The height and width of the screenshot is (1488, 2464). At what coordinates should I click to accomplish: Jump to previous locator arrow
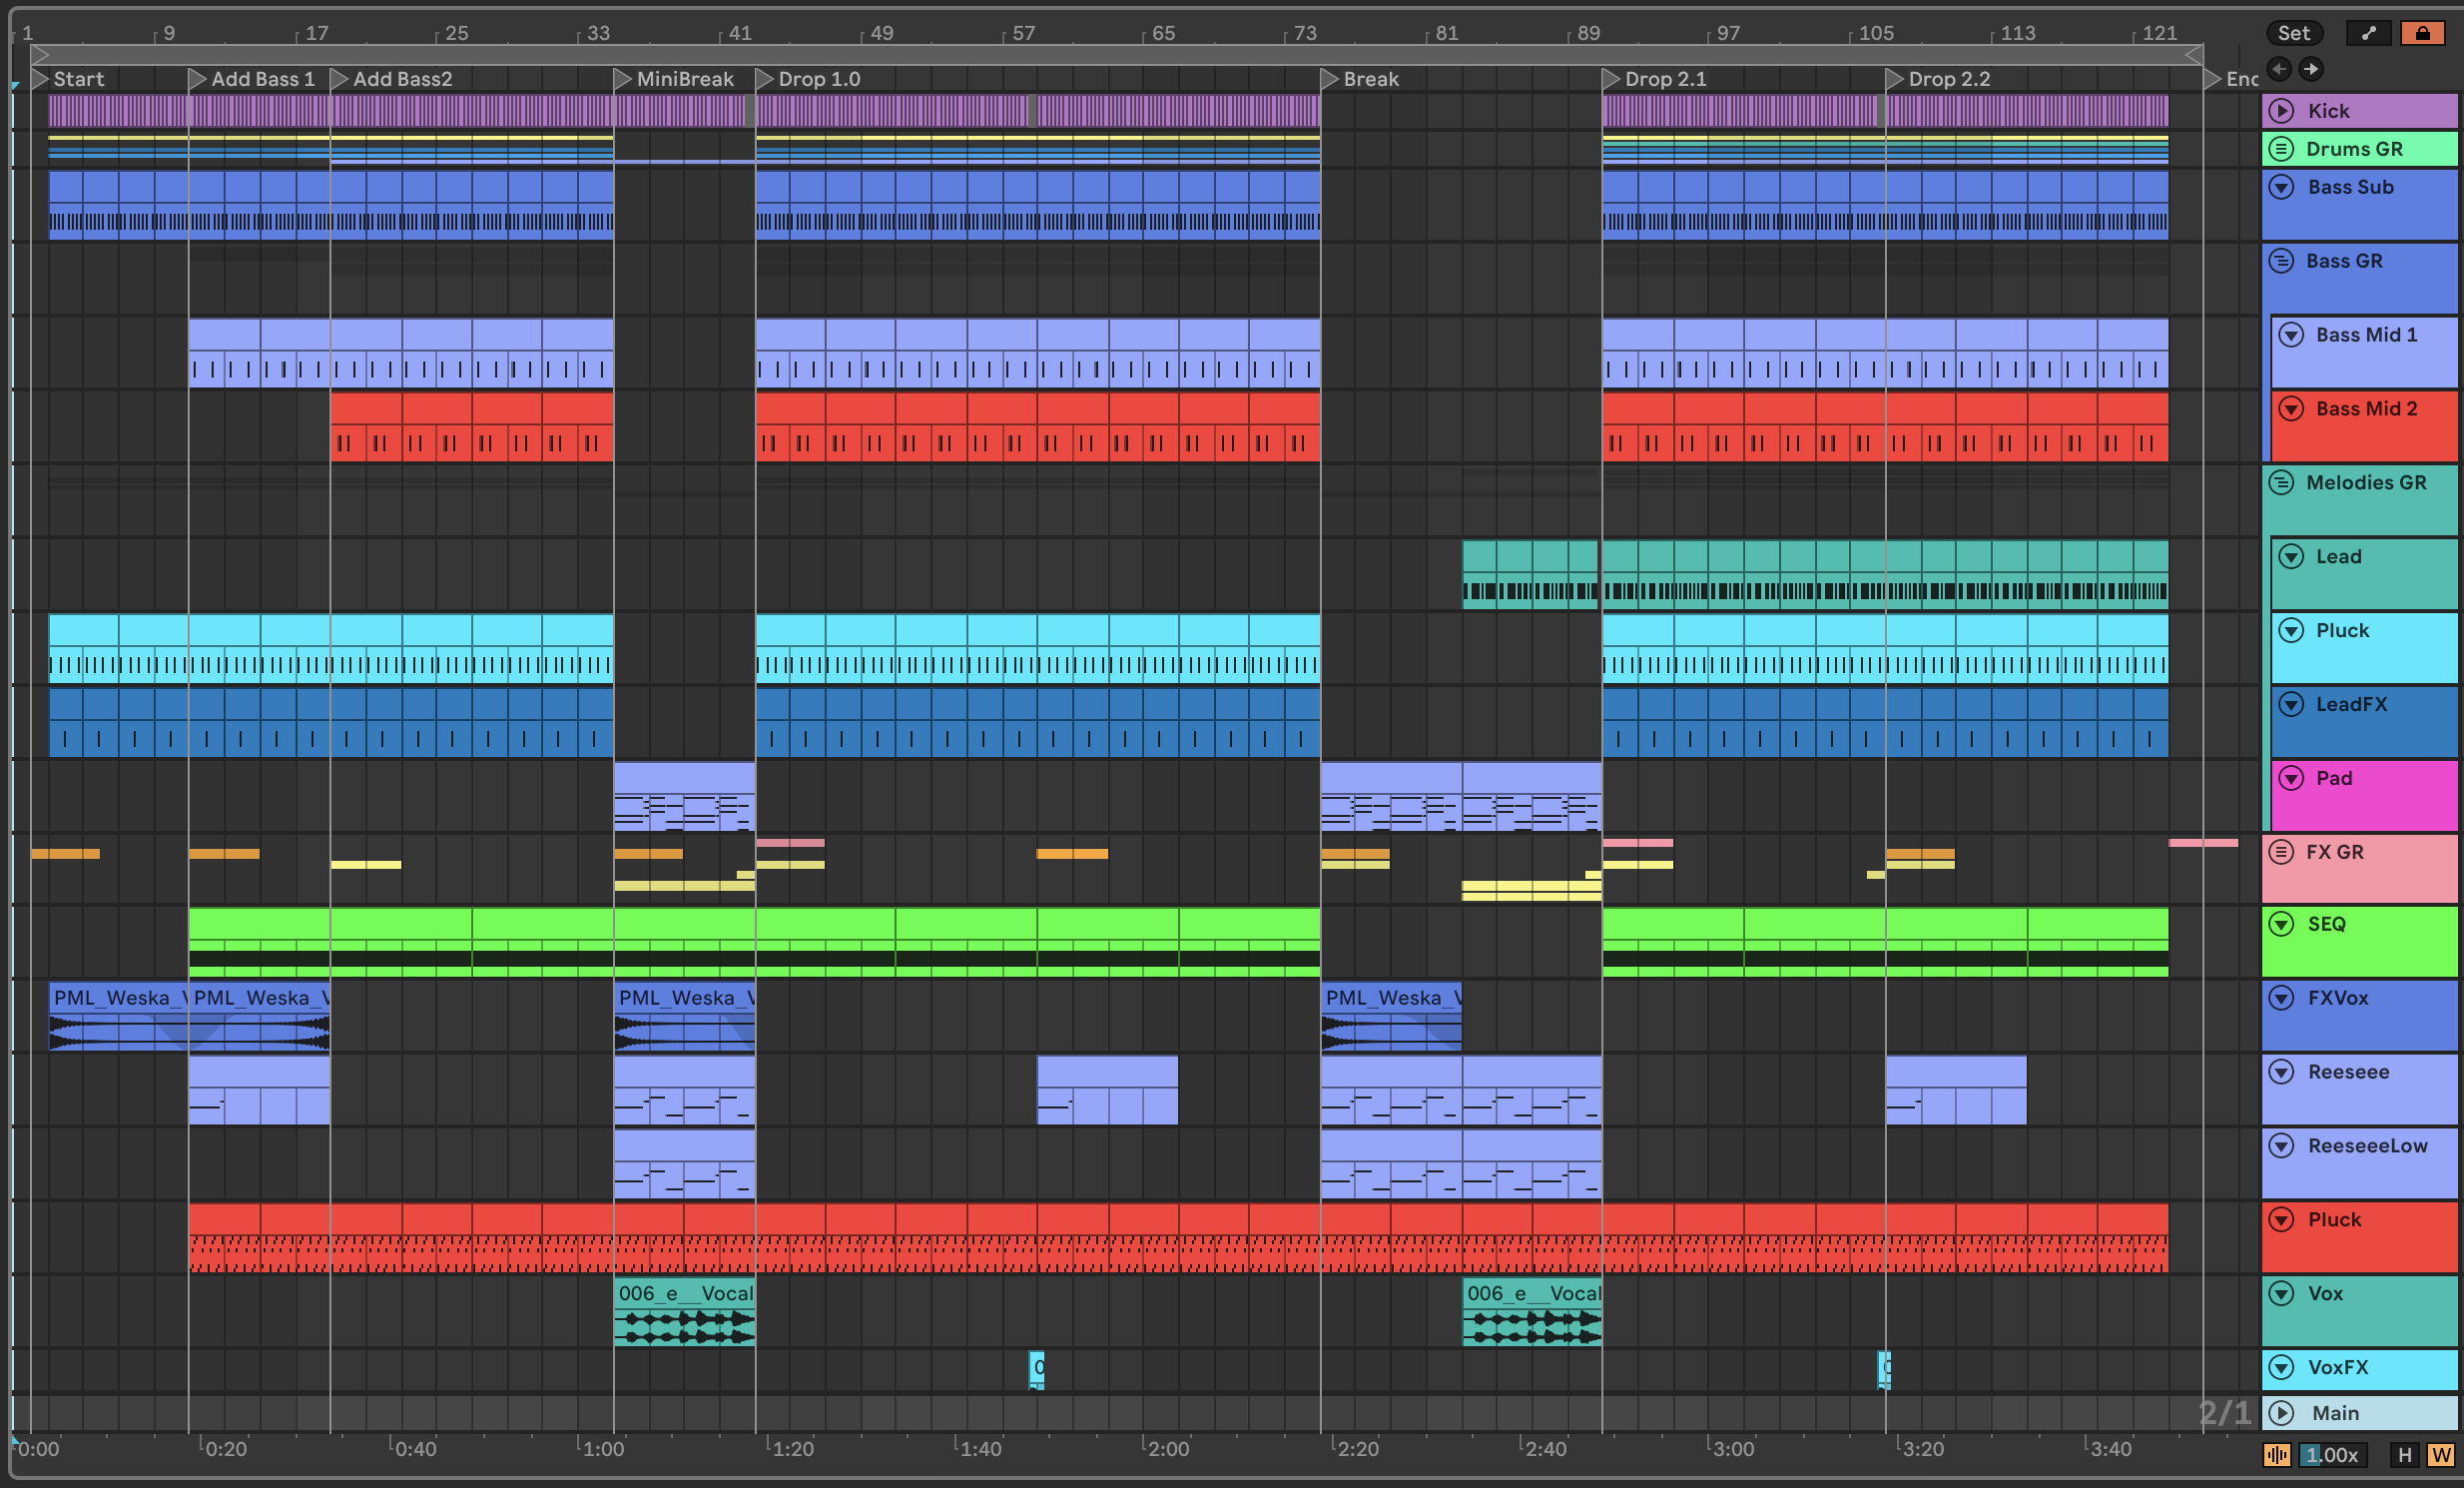(2279, 69)
